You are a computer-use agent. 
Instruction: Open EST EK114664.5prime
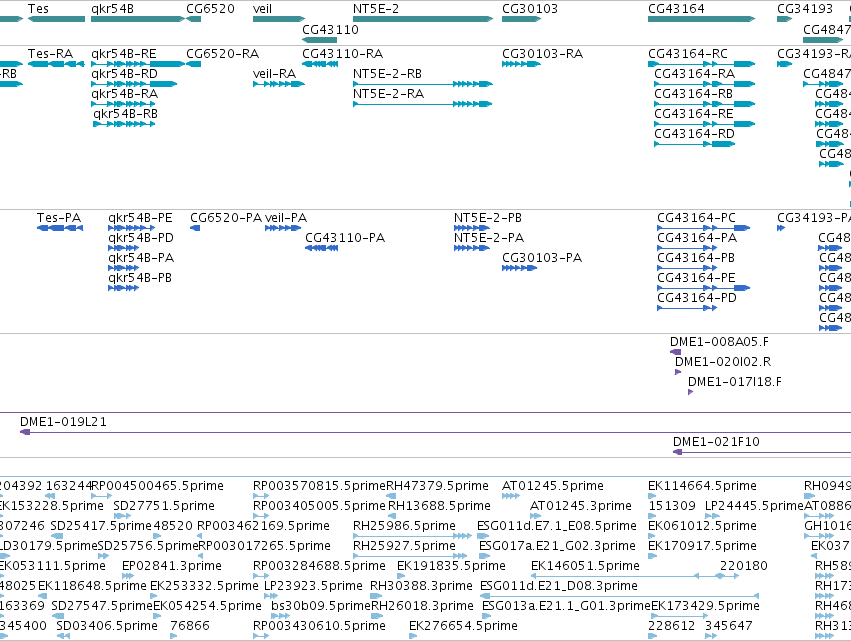pyautogui.click(x=652, y=496)
